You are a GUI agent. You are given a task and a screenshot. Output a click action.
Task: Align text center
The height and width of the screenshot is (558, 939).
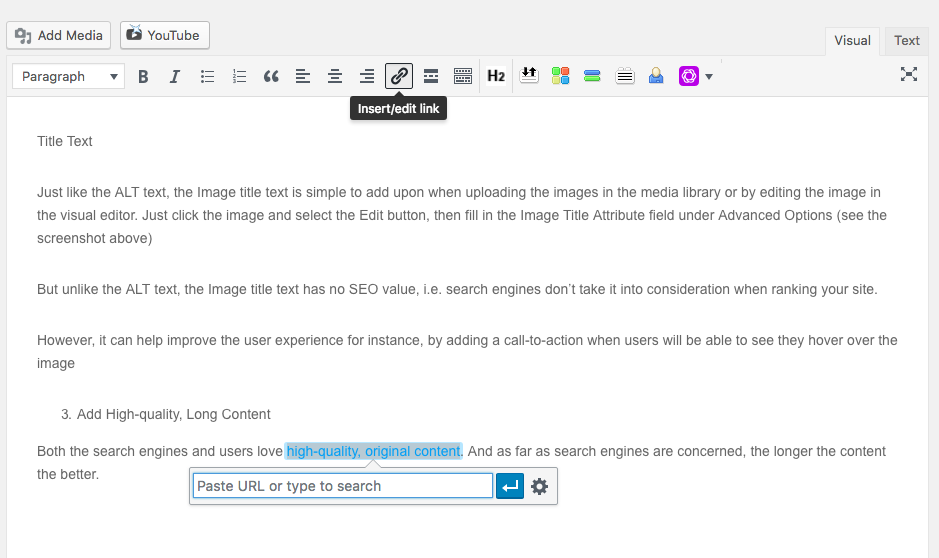coord(335,77)
